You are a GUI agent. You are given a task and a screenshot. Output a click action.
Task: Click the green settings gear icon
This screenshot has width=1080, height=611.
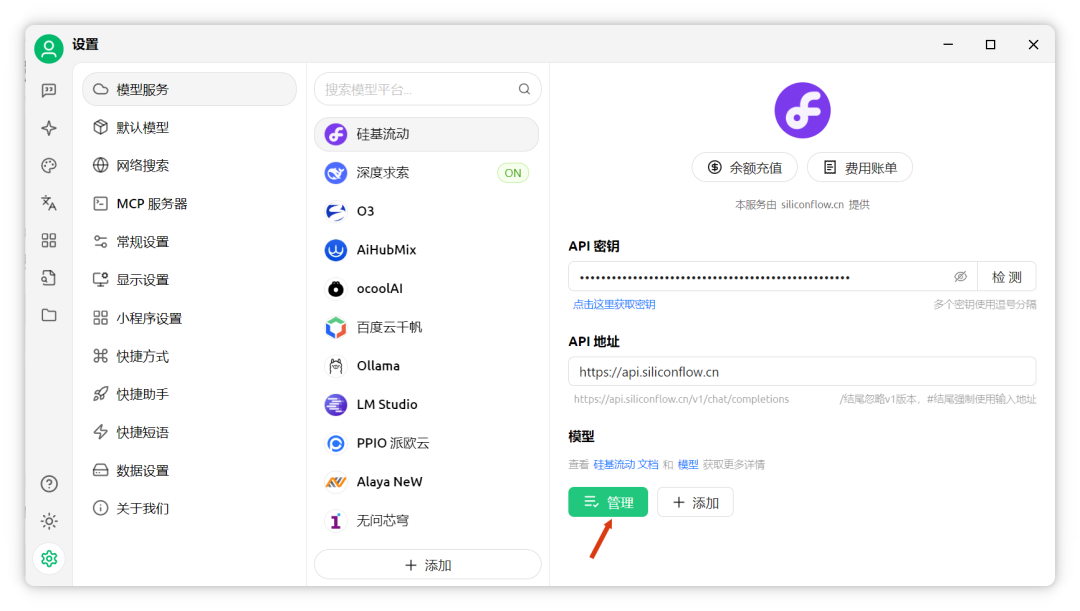coord(49,559)
